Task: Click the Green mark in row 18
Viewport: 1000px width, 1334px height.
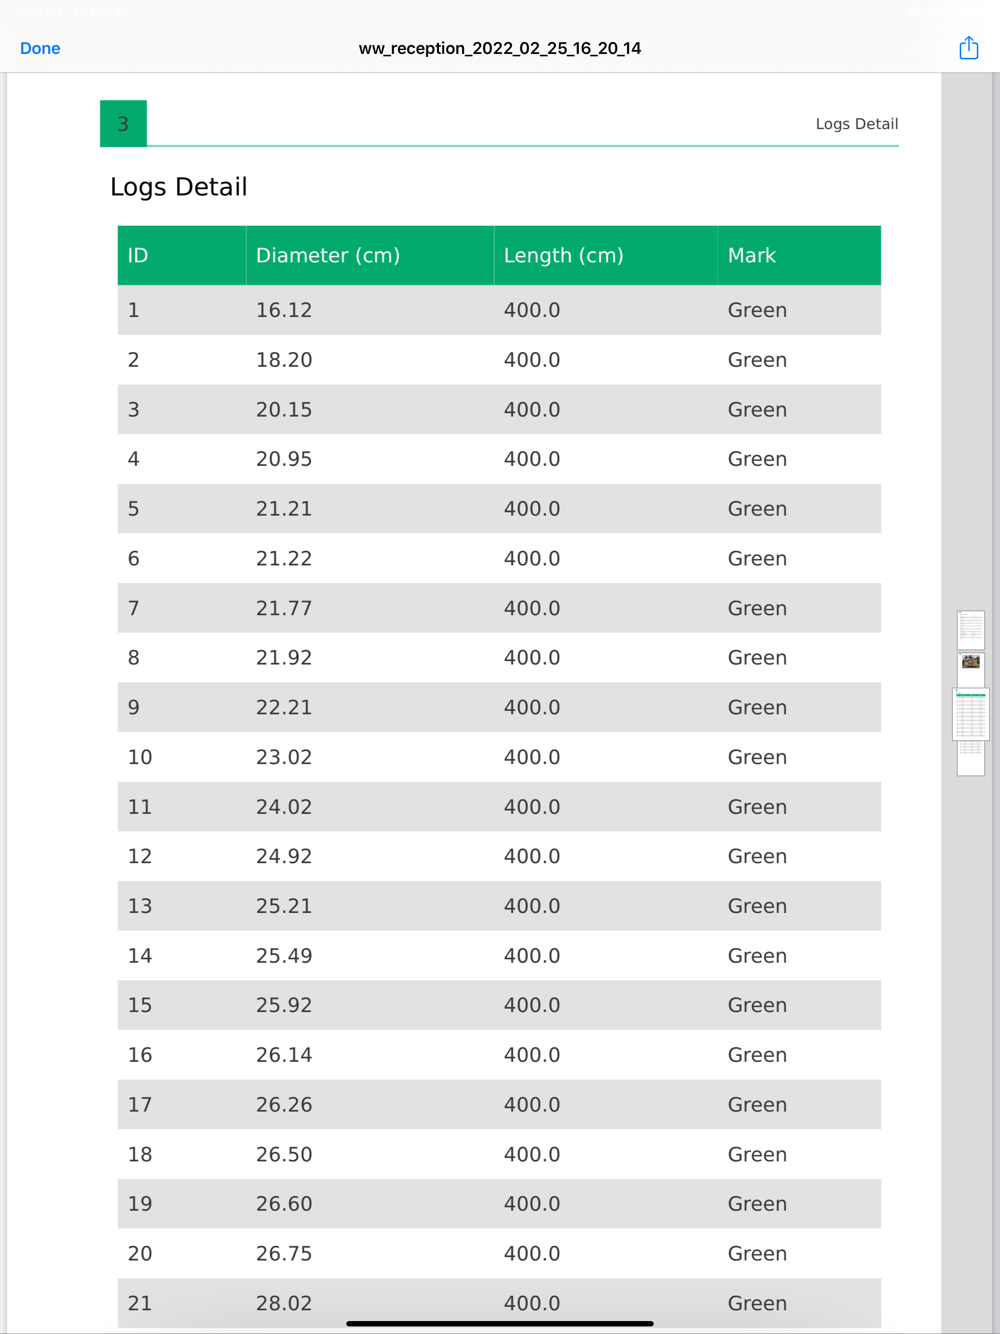Action: tap(757, 1154)
